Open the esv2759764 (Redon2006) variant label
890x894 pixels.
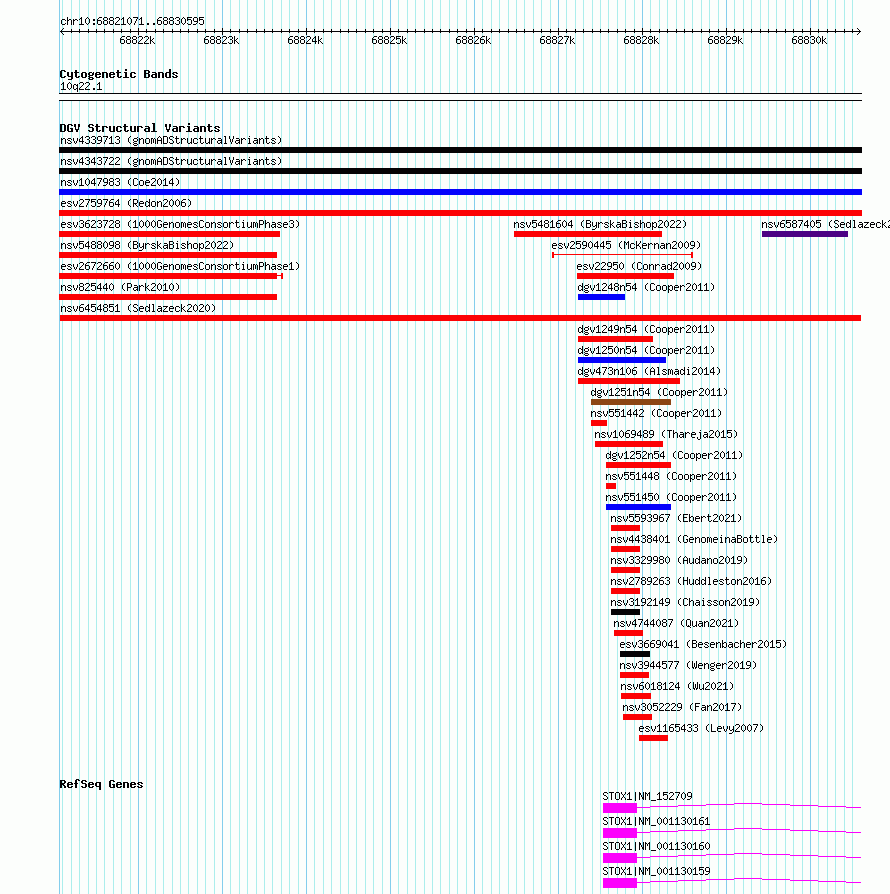click(126, 204)
